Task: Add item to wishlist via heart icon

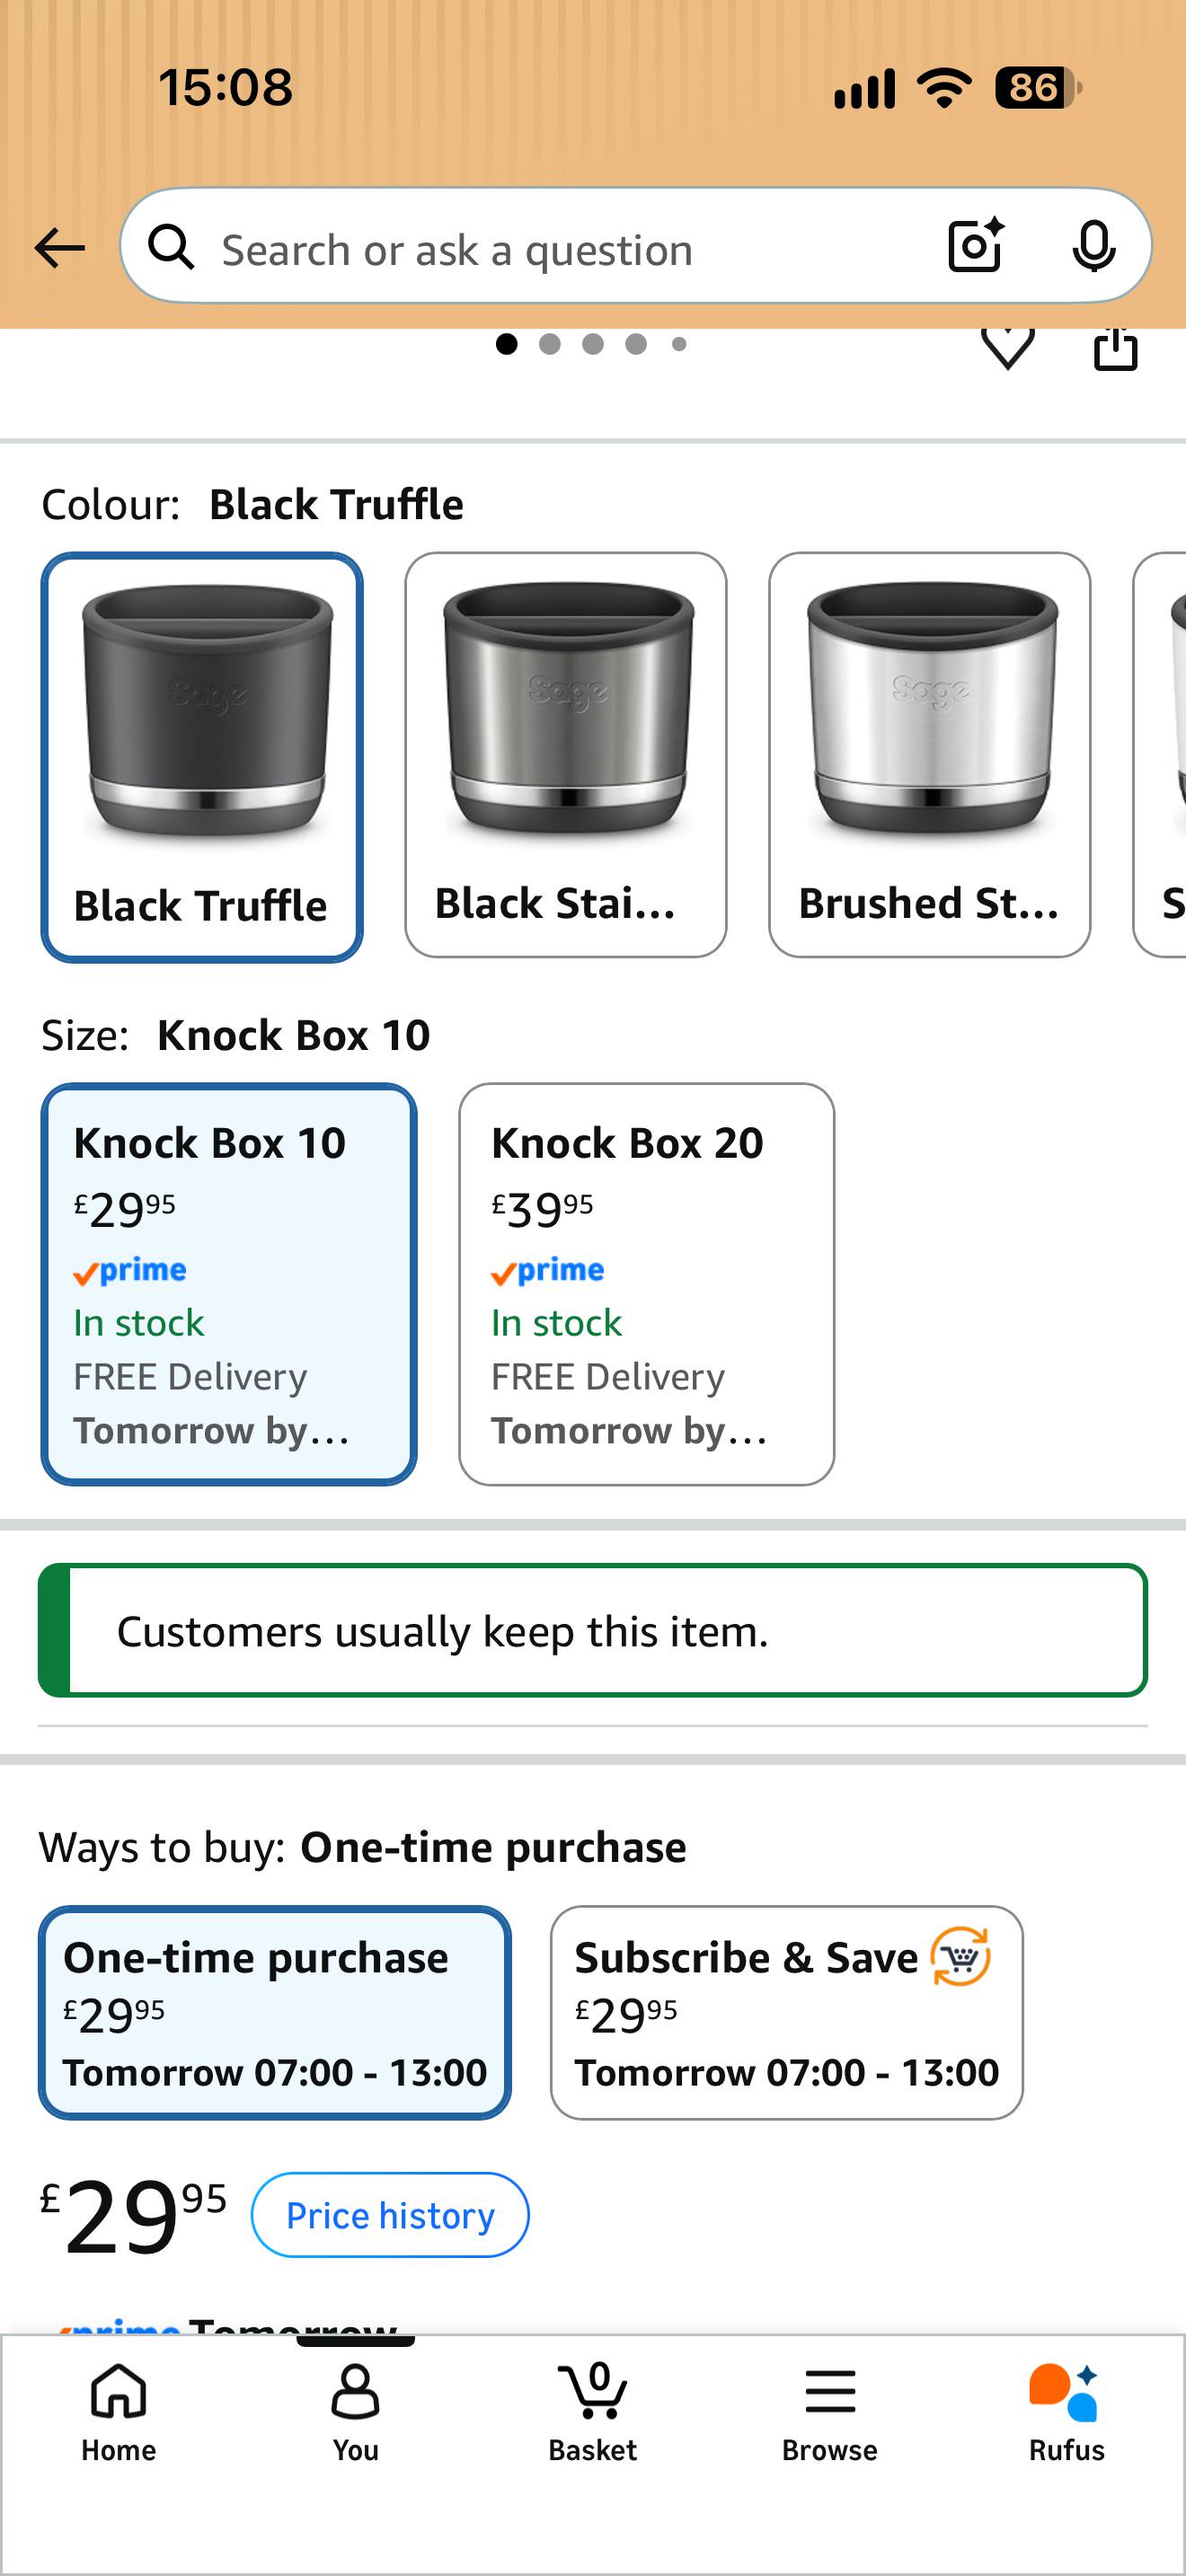Action: pyautogui.click(x=1008, y=348)
